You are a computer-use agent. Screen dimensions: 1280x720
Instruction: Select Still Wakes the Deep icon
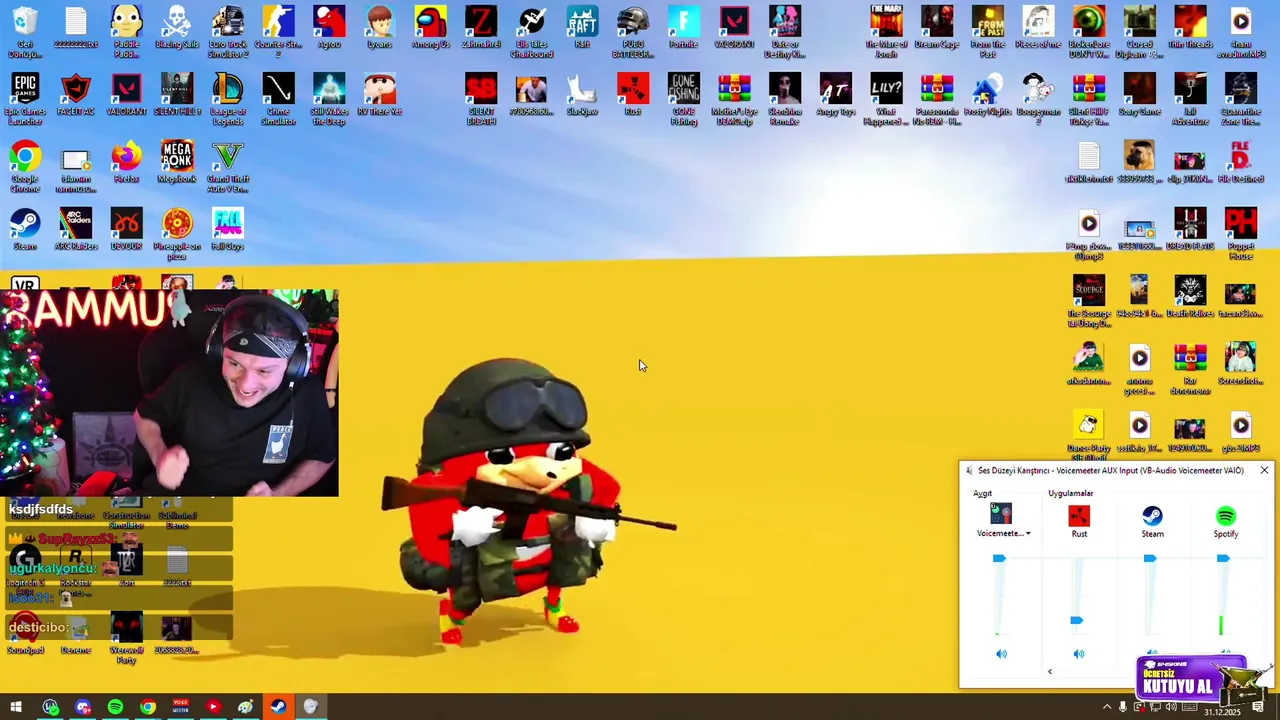(329, 99)
